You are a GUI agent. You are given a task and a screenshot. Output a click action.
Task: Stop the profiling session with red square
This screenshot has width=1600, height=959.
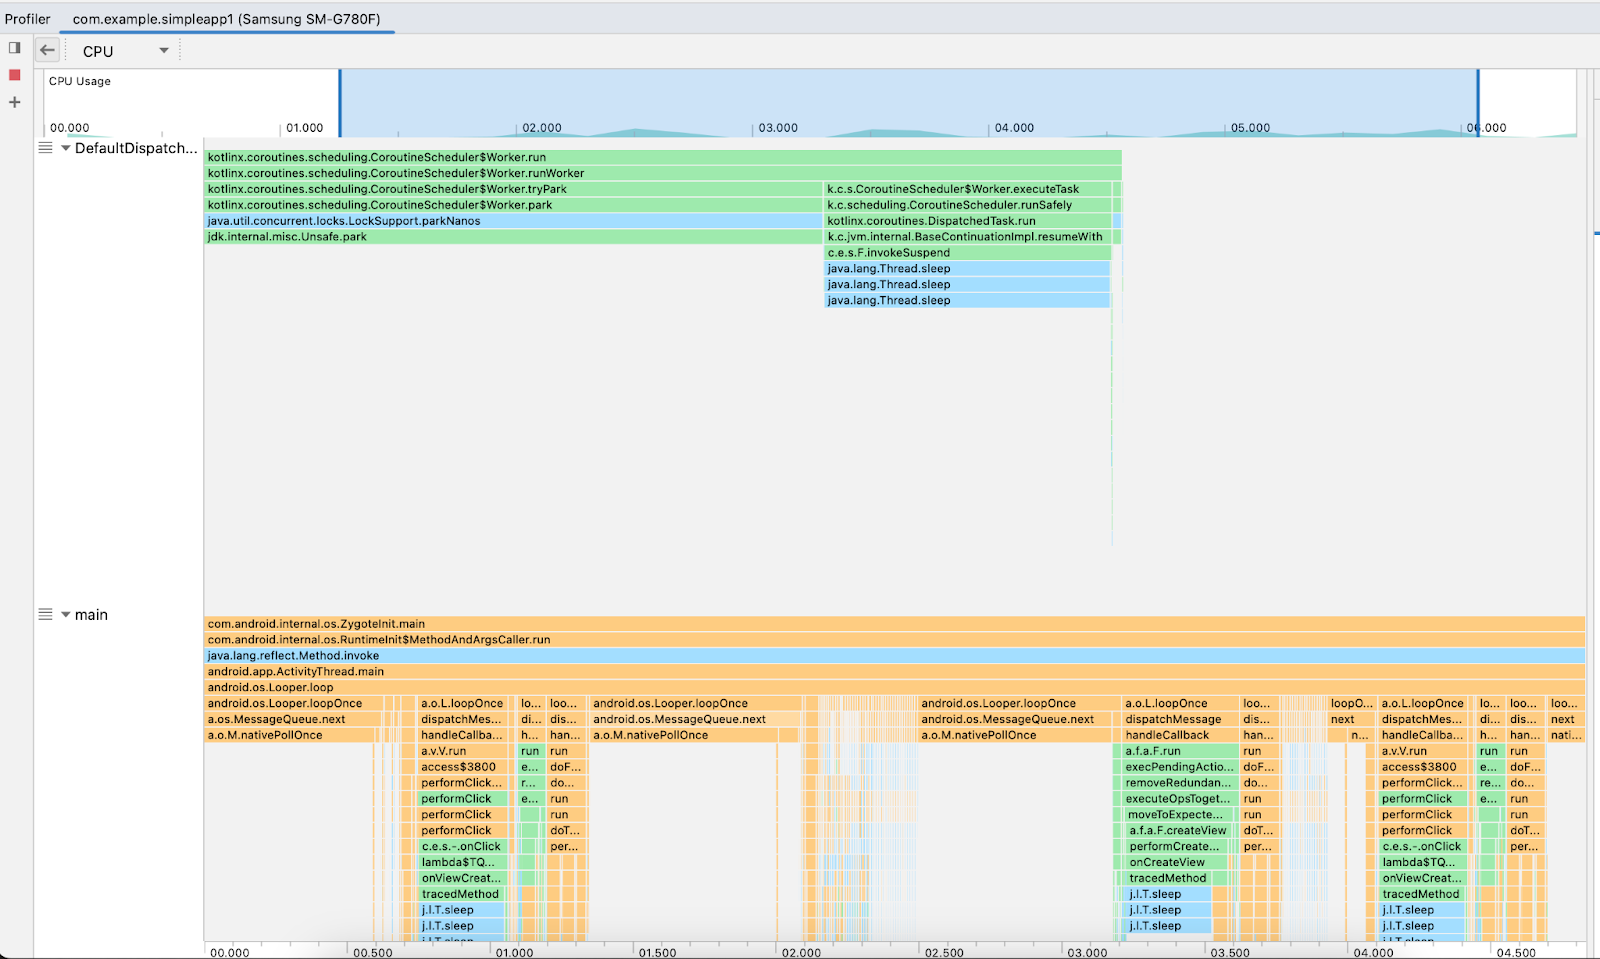tap(14, 75)
